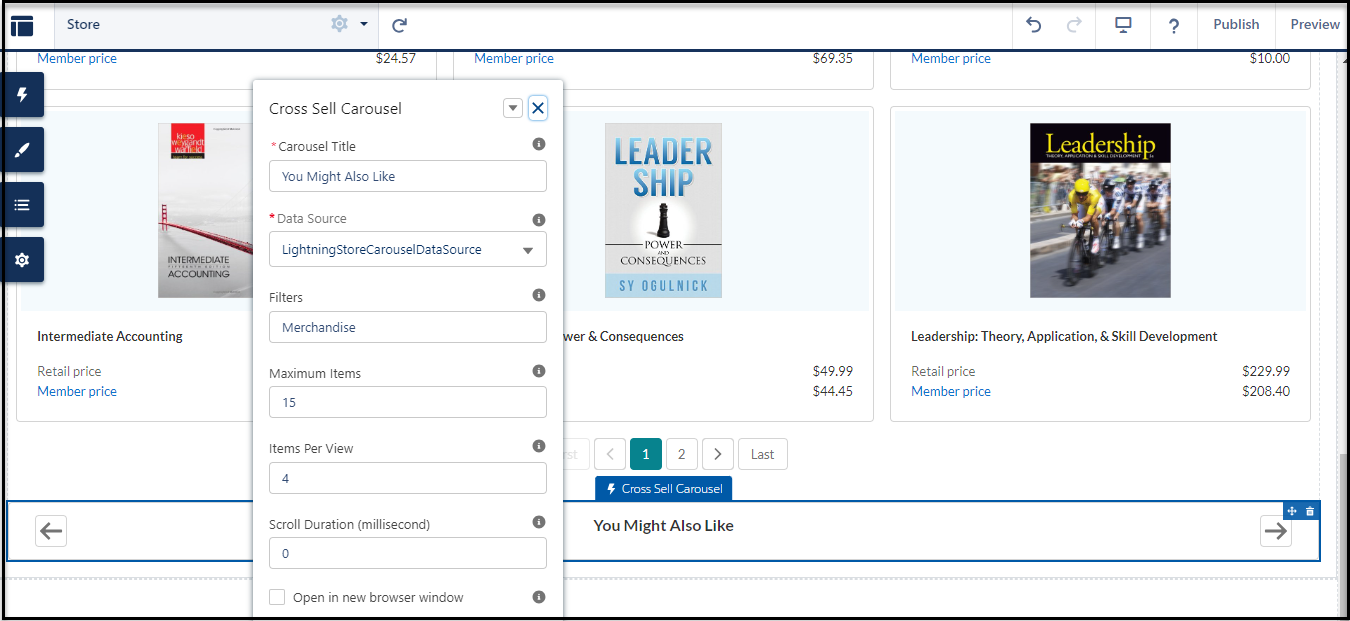
Task: Close the Cross Sell Carousel property panel
Action: pyautogui.click(x=538, y=108)
